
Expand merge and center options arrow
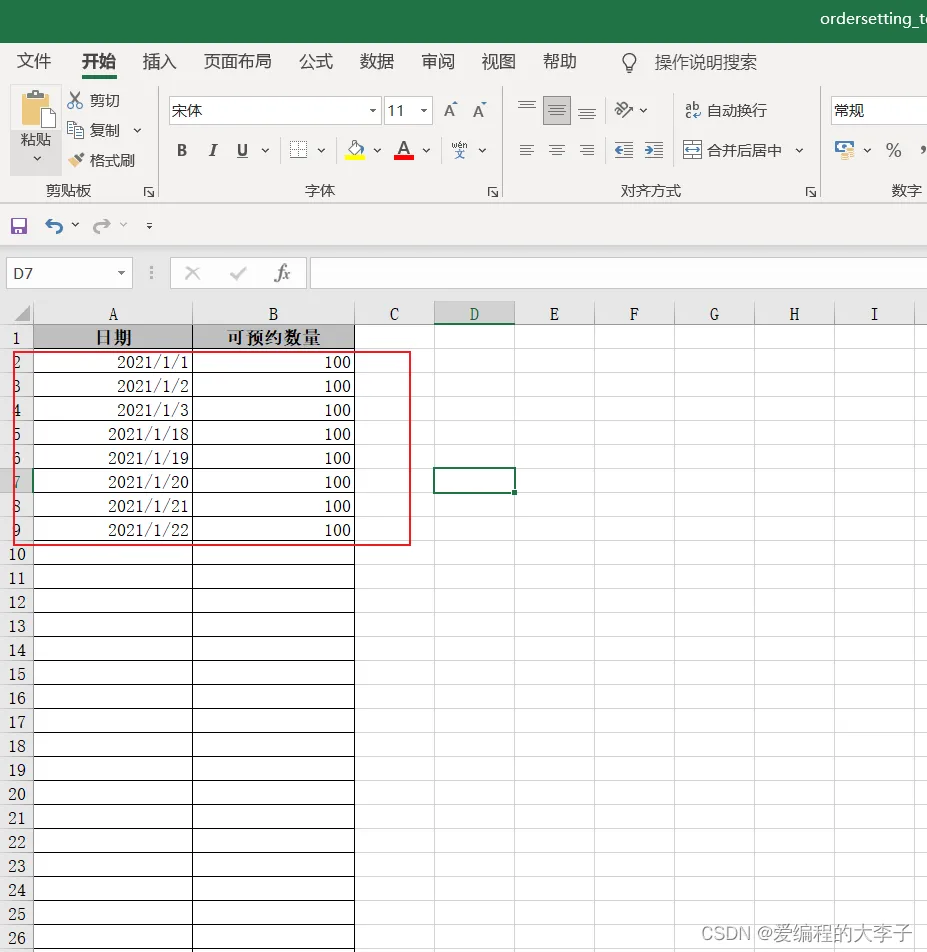[x=800, y=150]
